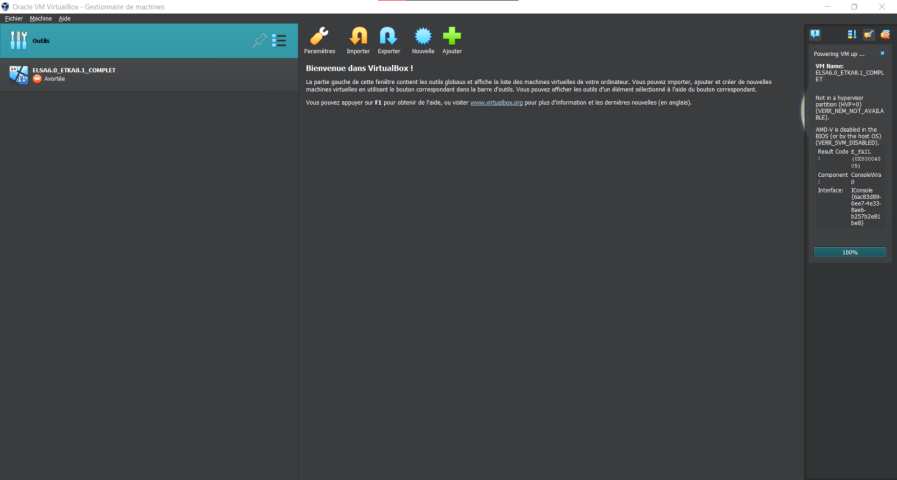The width and height of the screenshot is (897, 480).
Task: Click the Avortée status text
Action: click(54, 79)
